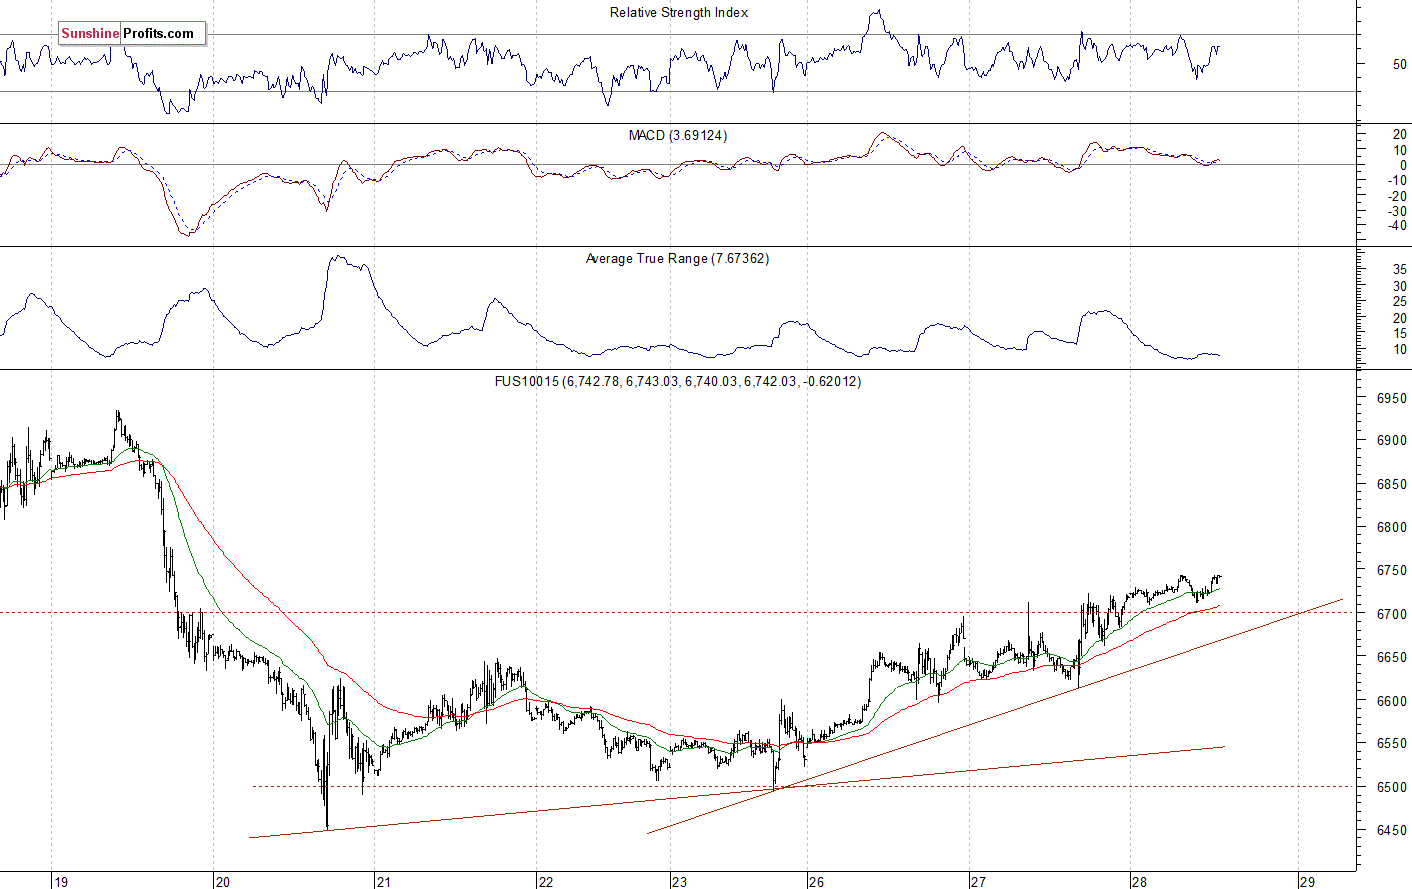Click the 6850 price axis label
Screen dimensions: 1412x889
click(x=1391, y=485)
